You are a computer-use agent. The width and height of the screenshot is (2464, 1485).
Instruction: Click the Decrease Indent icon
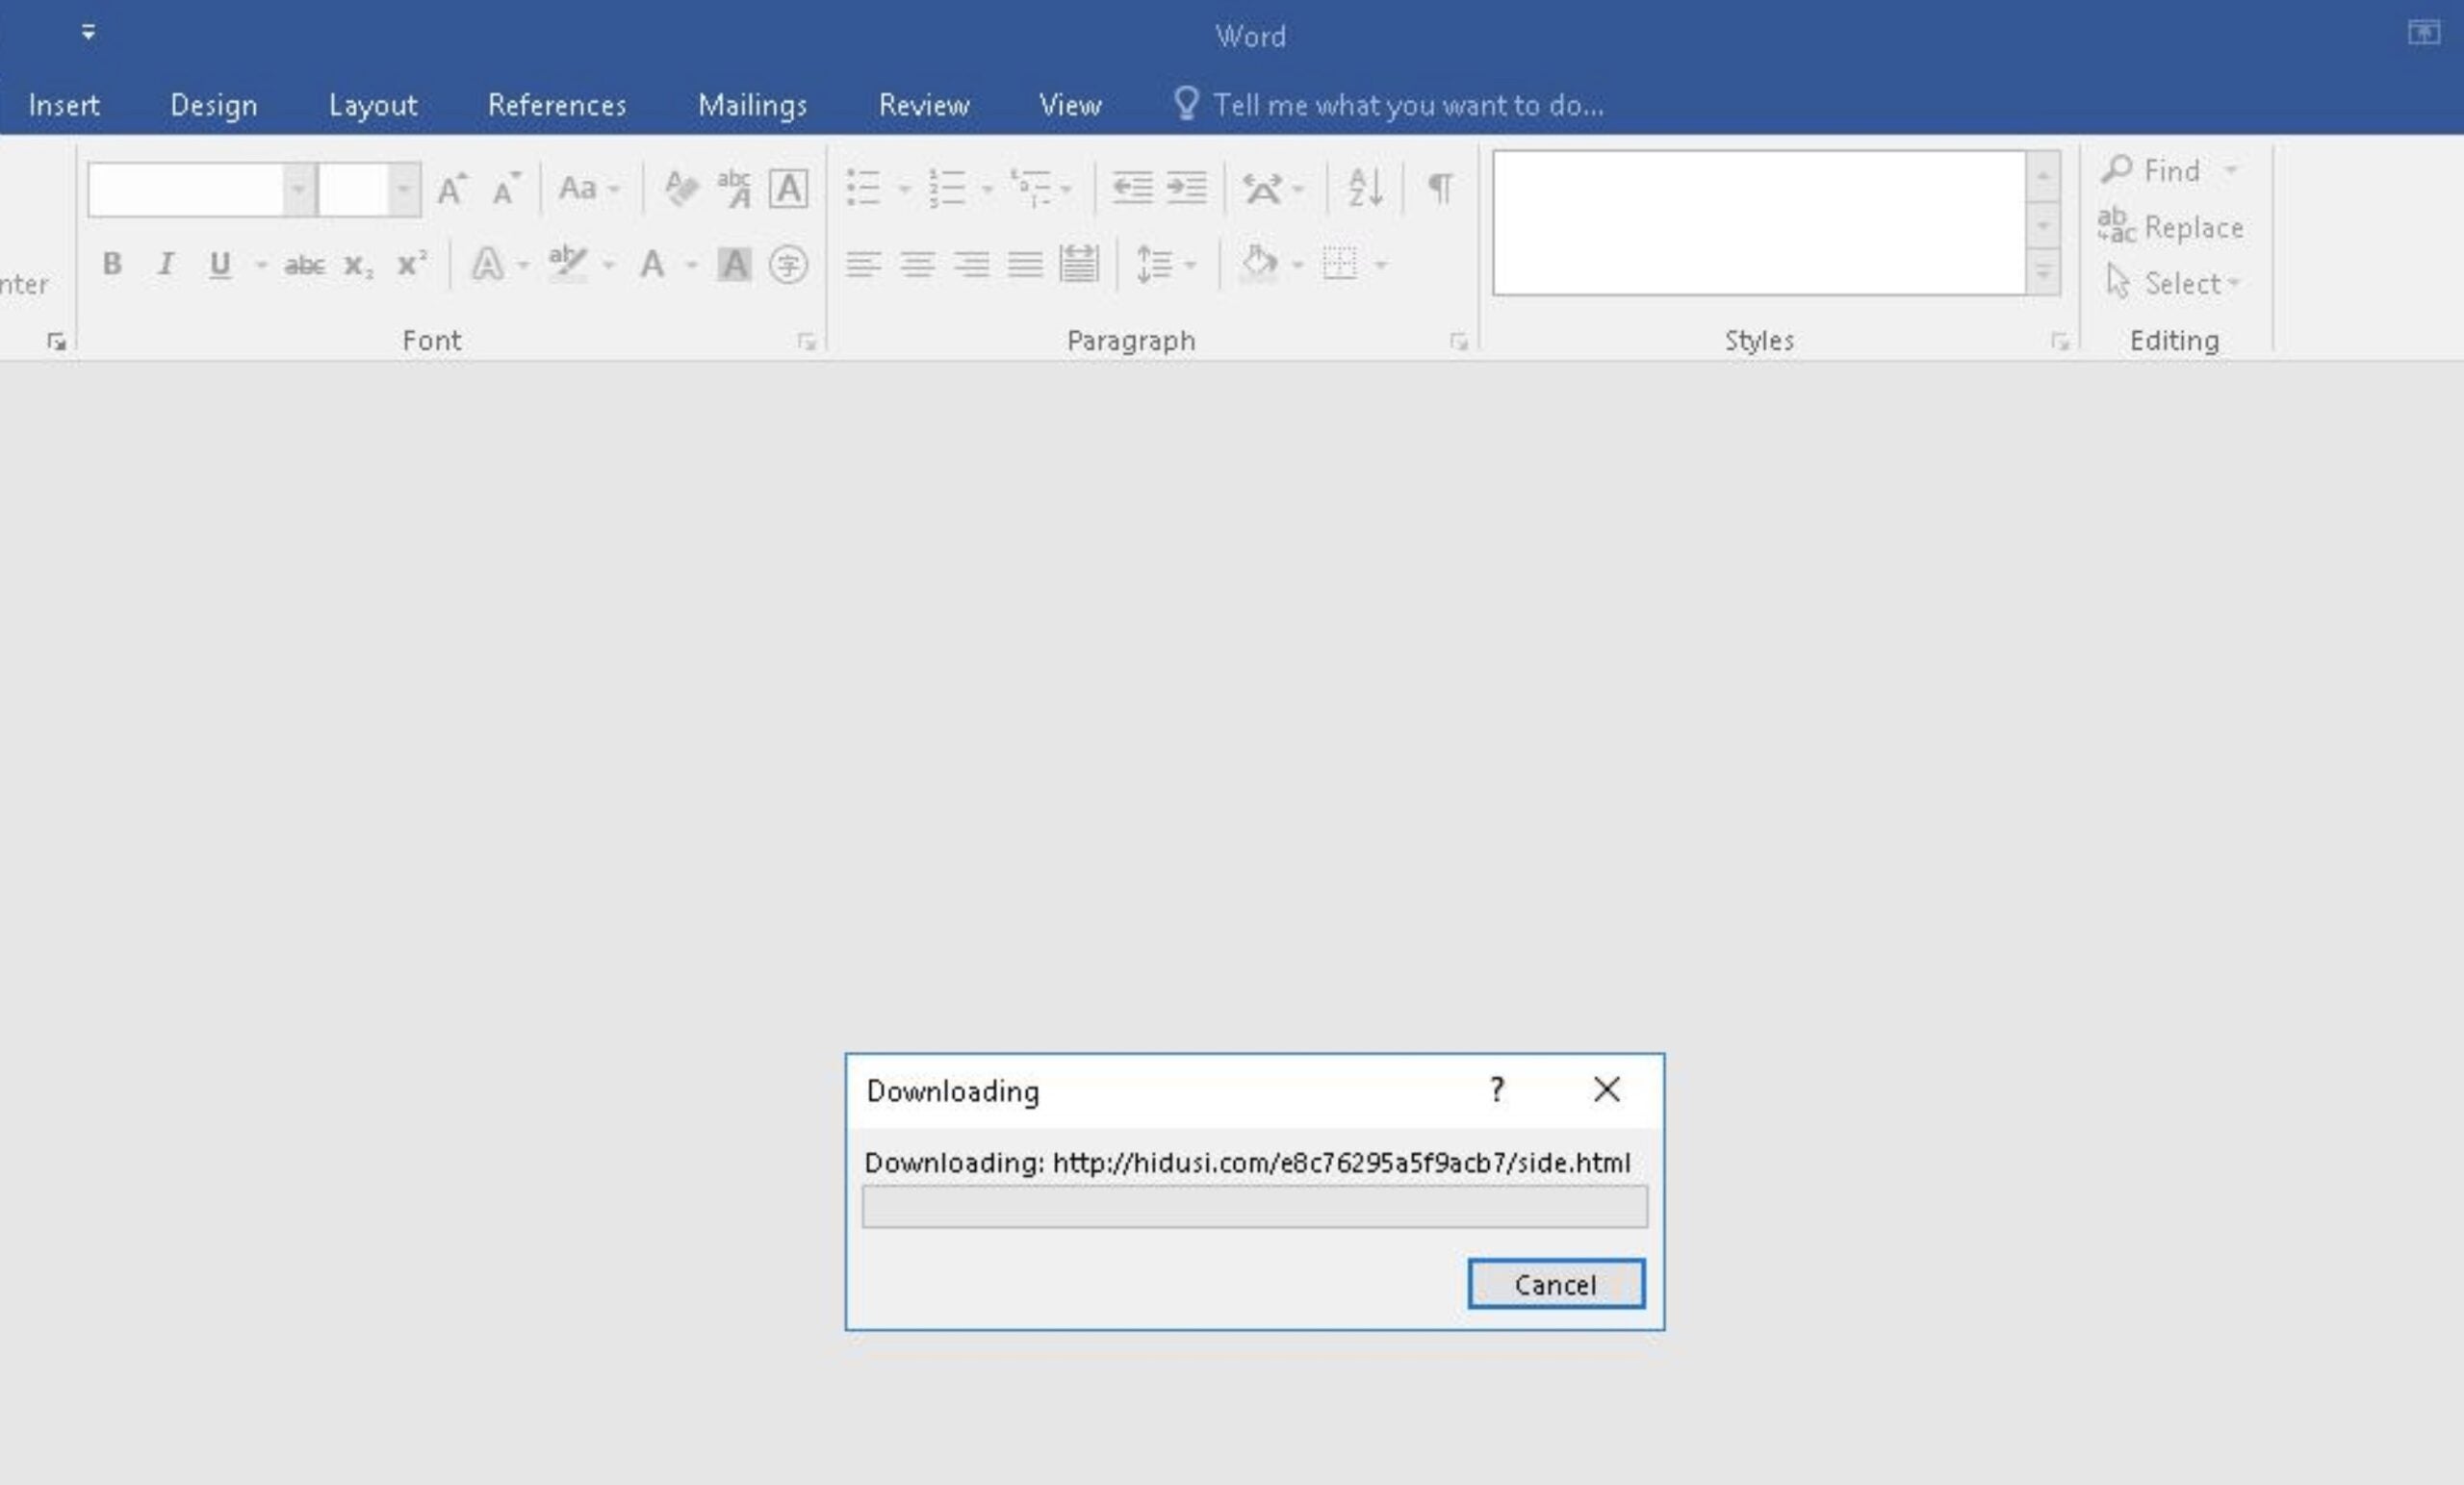tap(1132, 188)
